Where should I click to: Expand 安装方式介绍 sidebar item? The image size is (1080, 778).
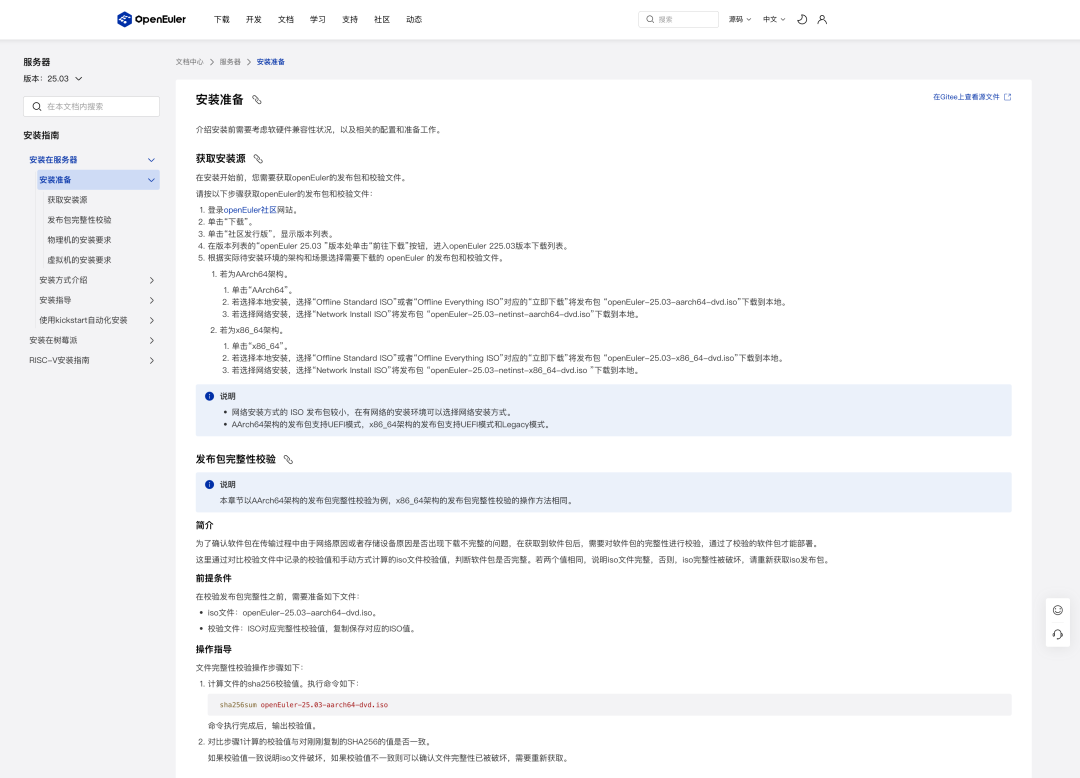point(152,280)
